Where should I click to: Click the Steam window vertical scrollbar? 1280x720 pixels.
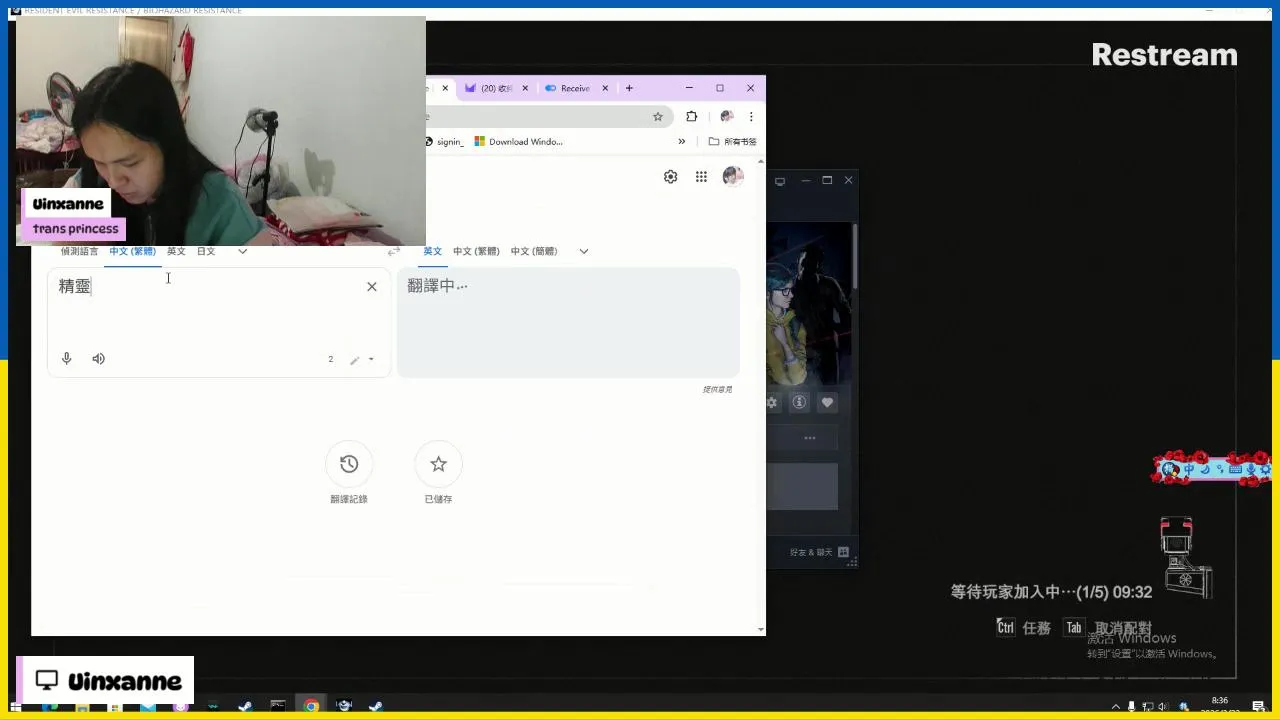pyautogui.click(x=855, y=255)
